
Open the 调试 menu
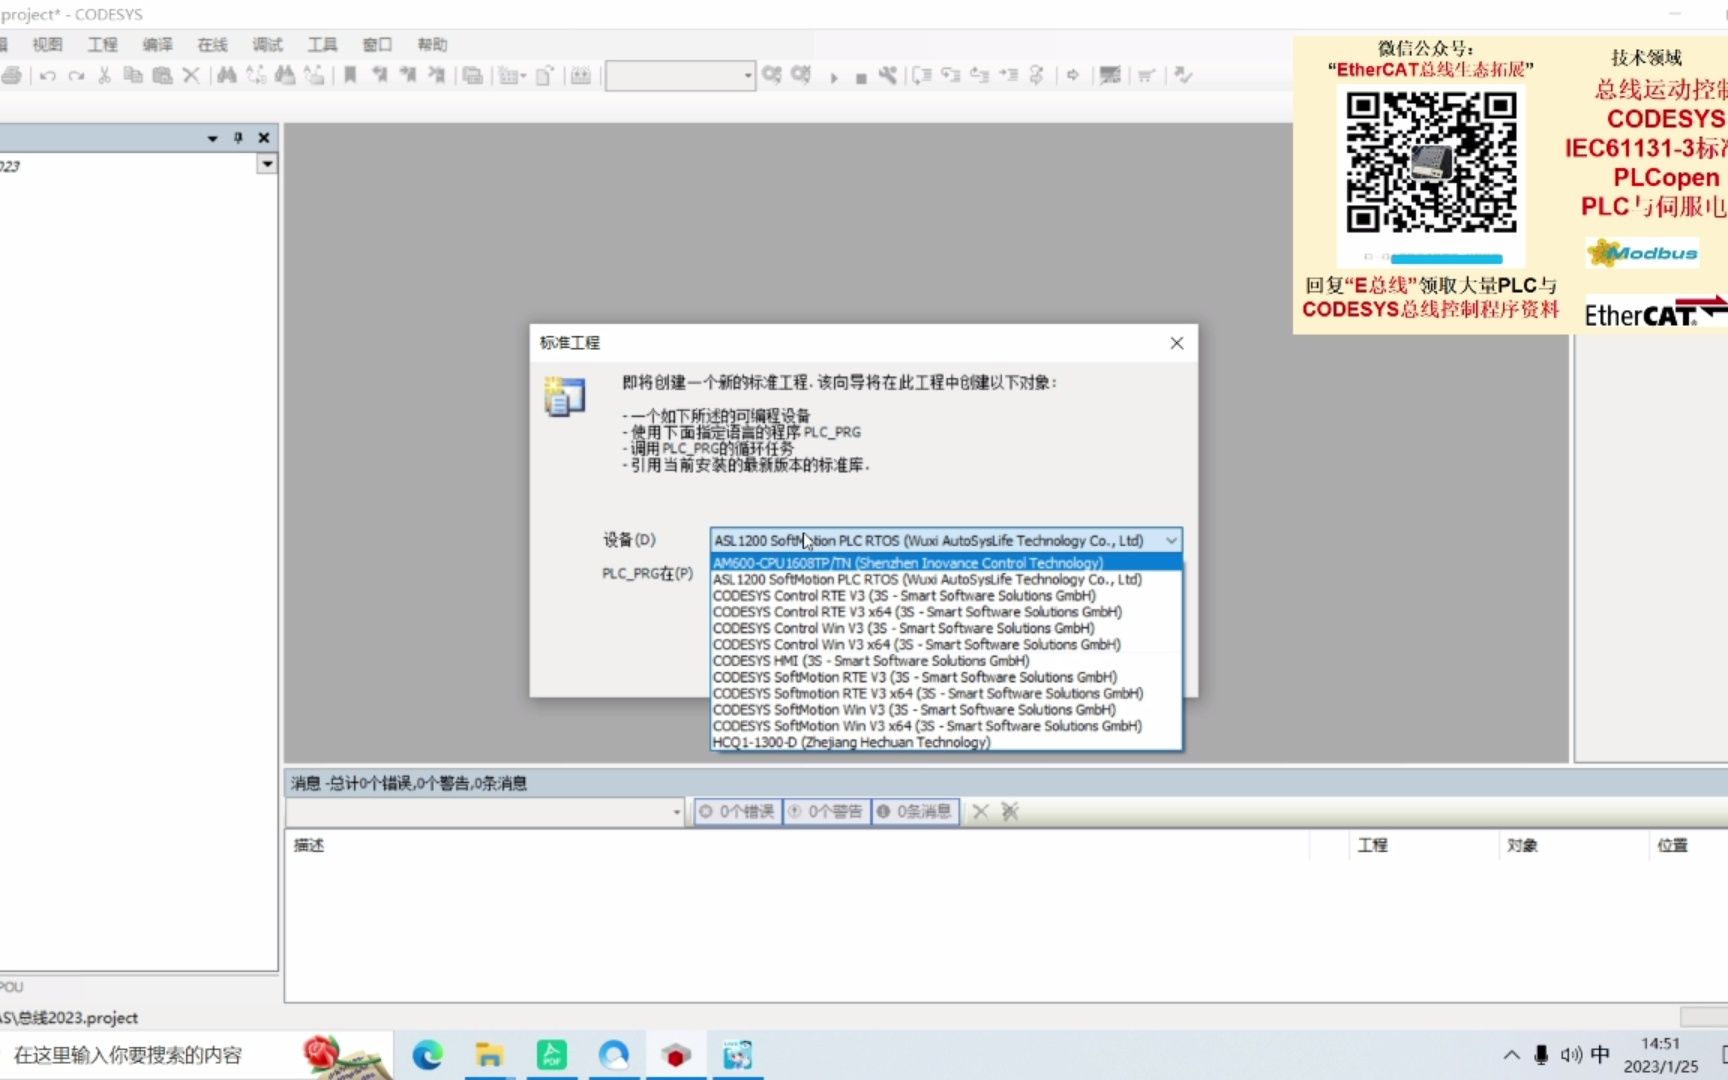[x=267, y=44]
